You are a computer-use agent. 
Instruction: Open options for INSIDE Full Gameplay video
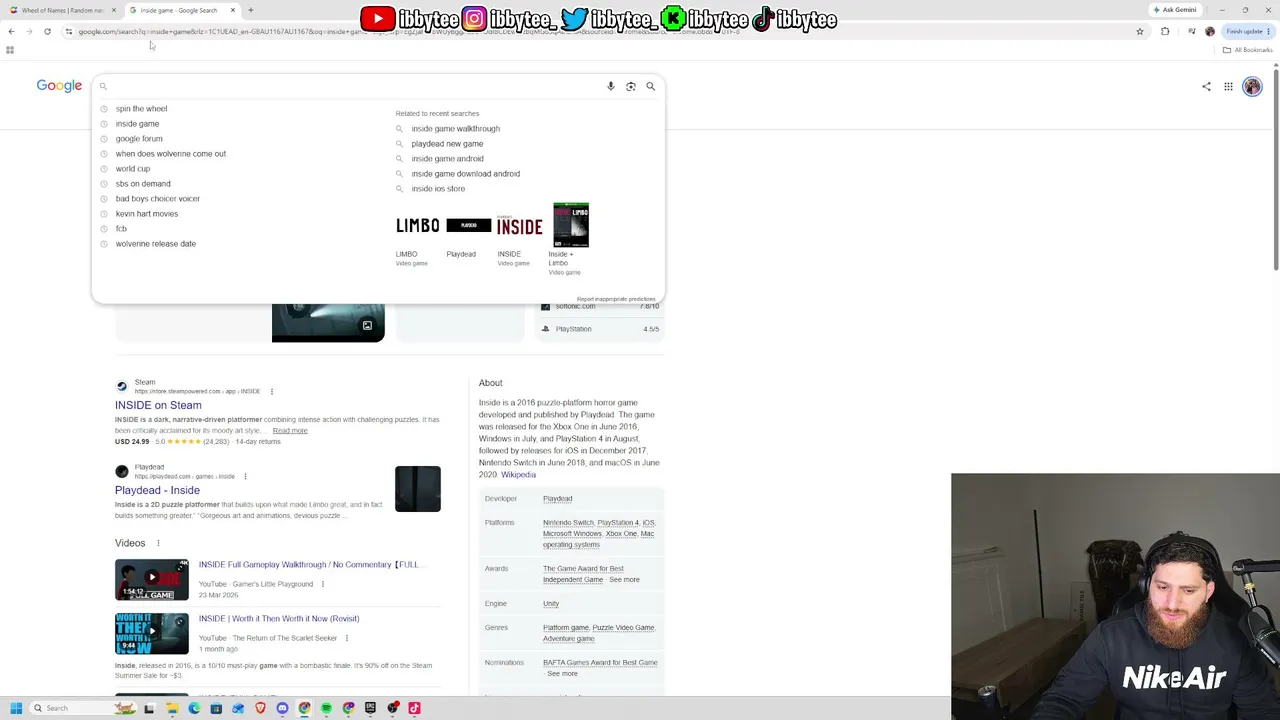point(322,584)
